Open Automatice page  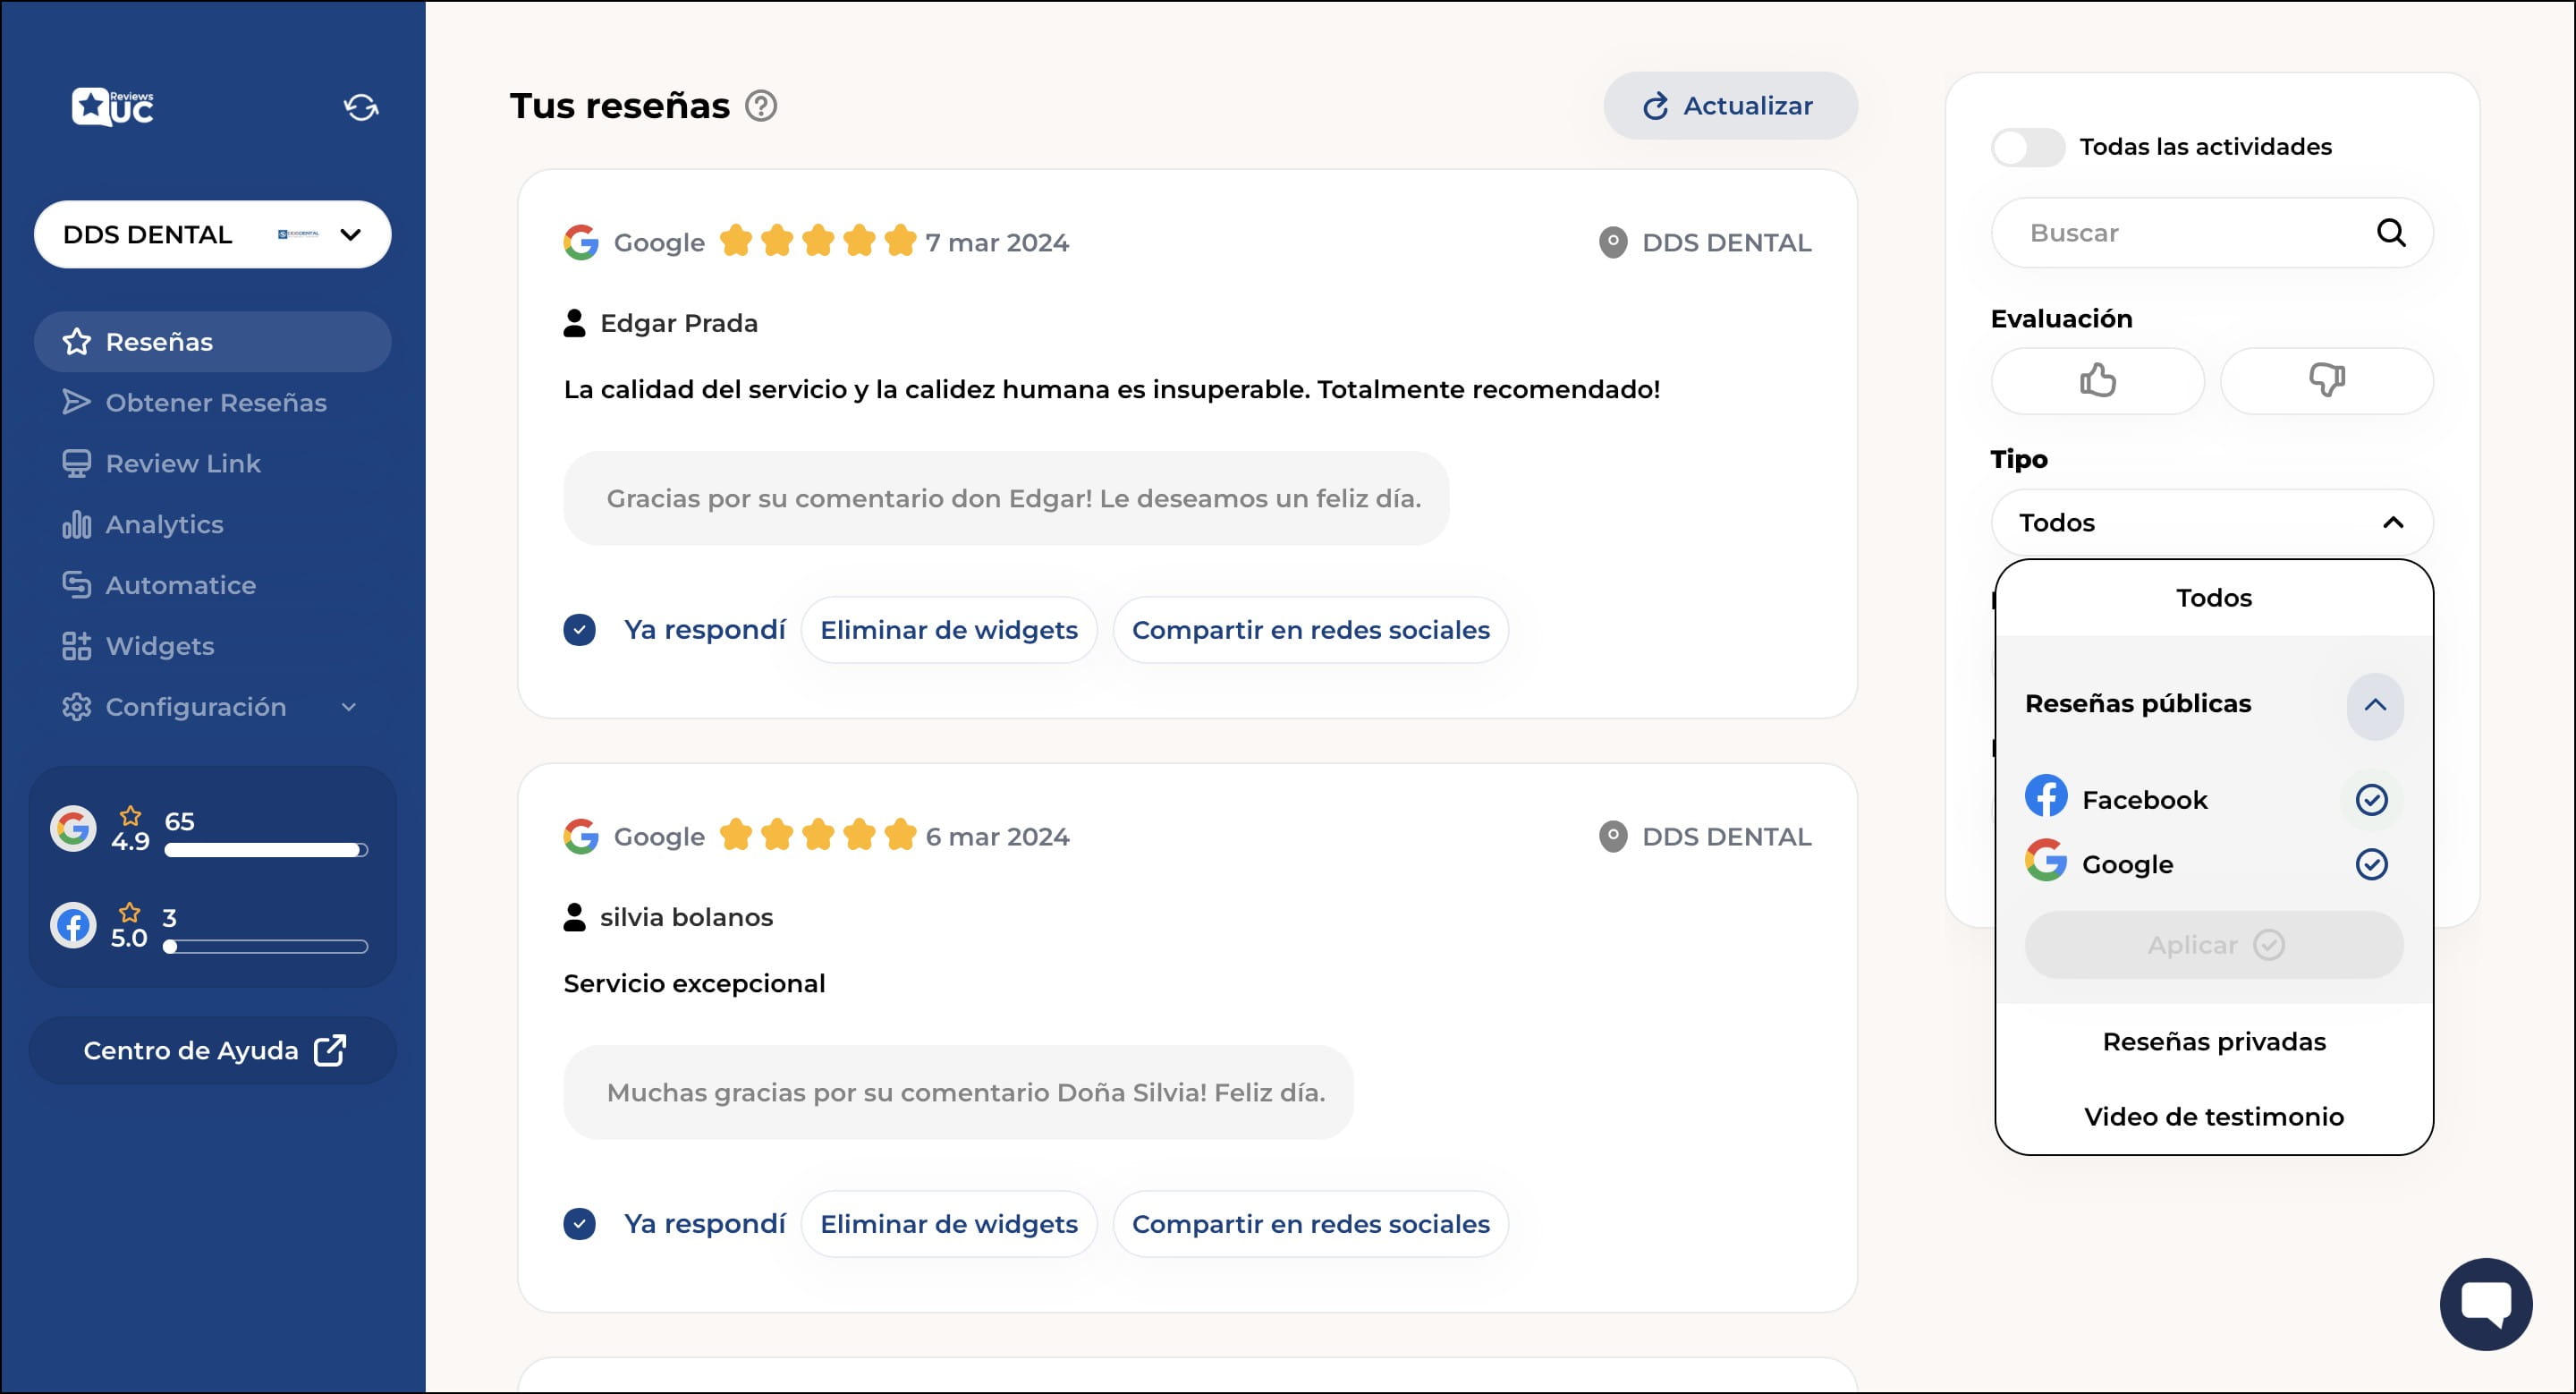coord(212,585)
